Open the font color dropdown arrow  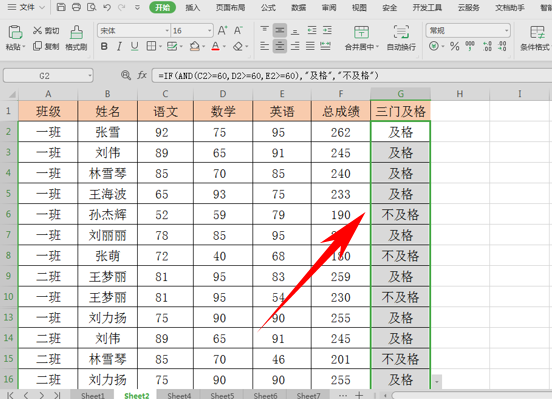click(224, 47)
